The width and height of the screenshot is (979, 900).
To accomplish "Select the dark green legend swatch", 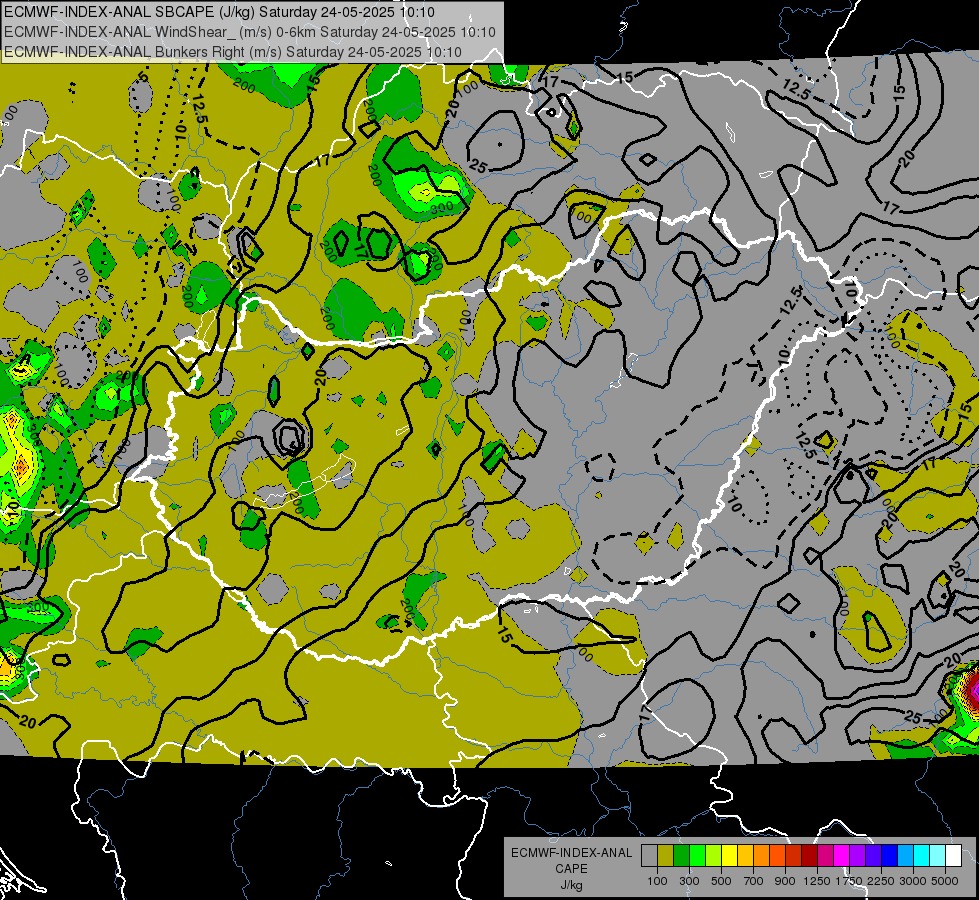I will [x=681, y=856].
